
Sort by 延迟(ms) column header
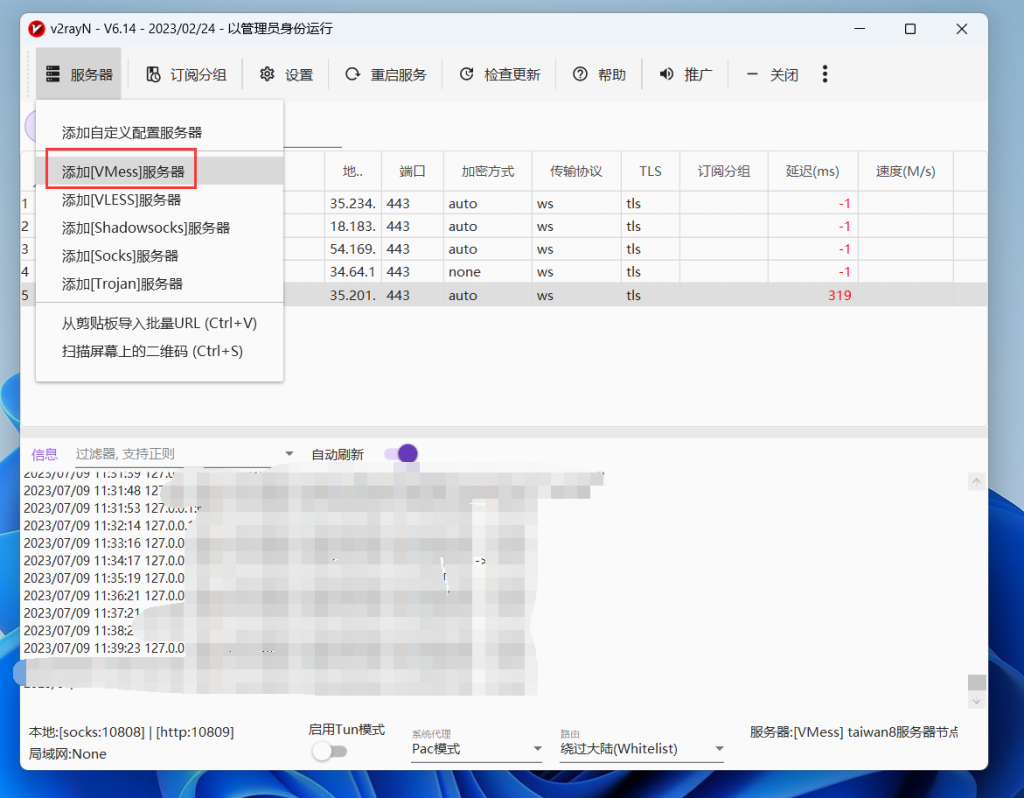point(813,171)
